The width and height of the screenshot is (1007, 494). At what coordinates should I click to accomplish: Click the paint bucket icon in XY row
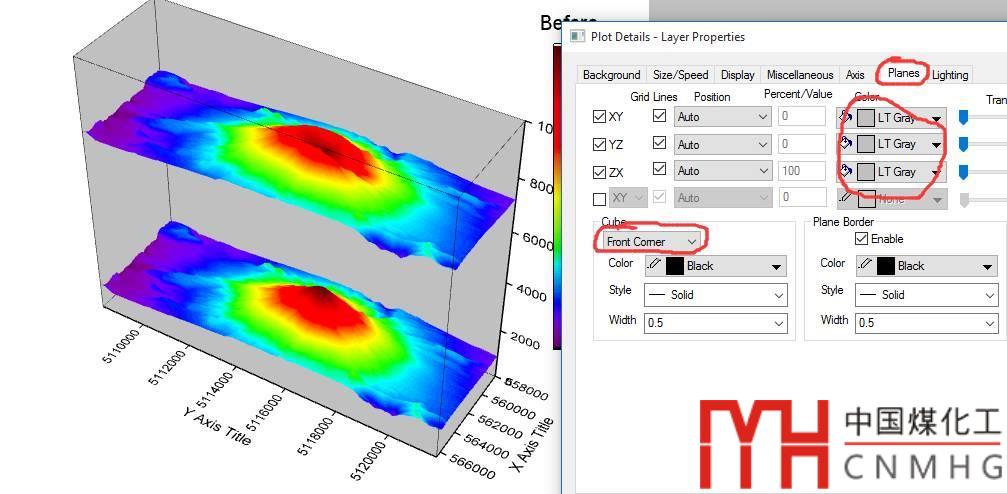coord(845,117)
